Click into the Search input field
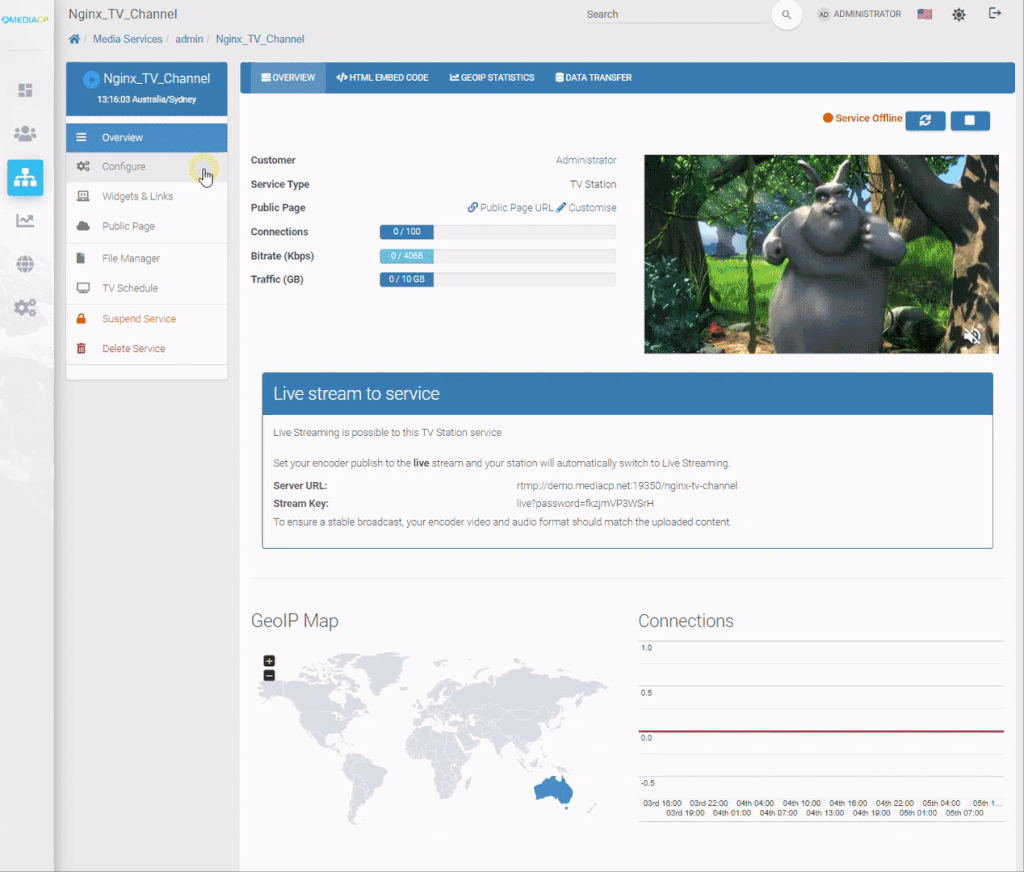Image resolution: width=1024 pixels, height=872 pixels. click(677, 14)
